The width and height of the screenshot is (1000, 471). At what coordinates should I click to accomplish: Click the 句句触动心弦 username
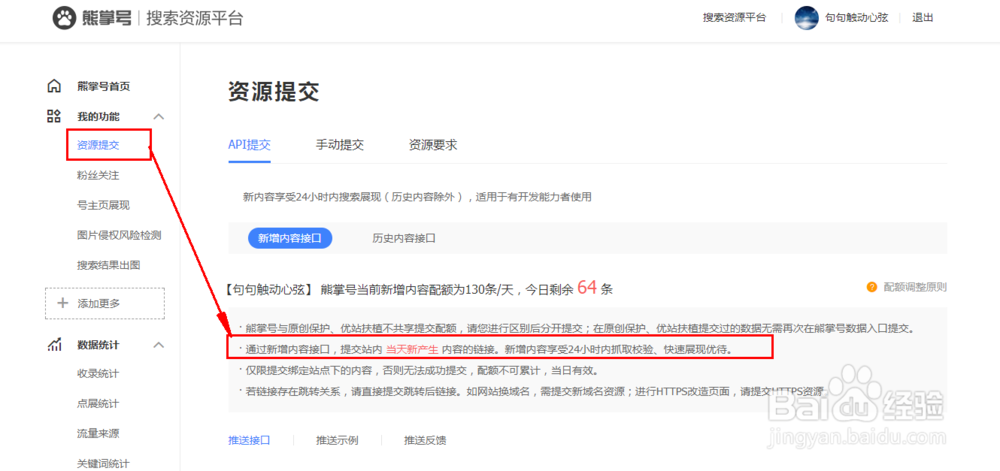pyautogui.click(x=857, y=18)
